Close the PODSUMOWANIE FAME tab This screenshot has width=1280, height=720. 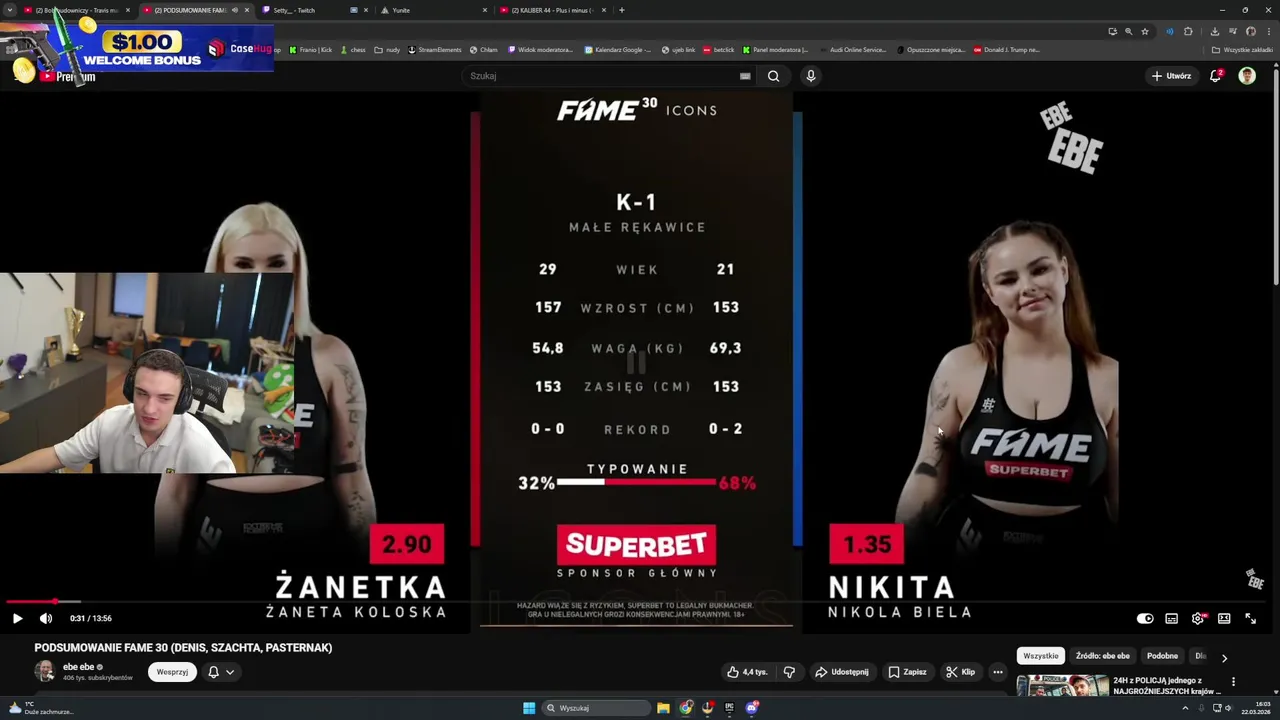[x=247, y=10]
